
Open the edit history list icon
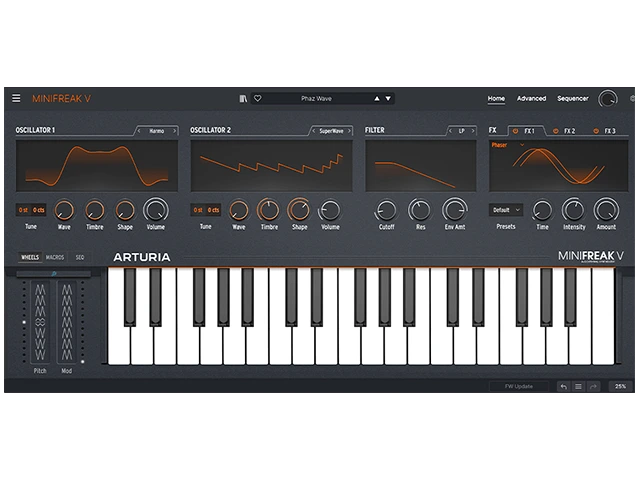pos(578,386)
